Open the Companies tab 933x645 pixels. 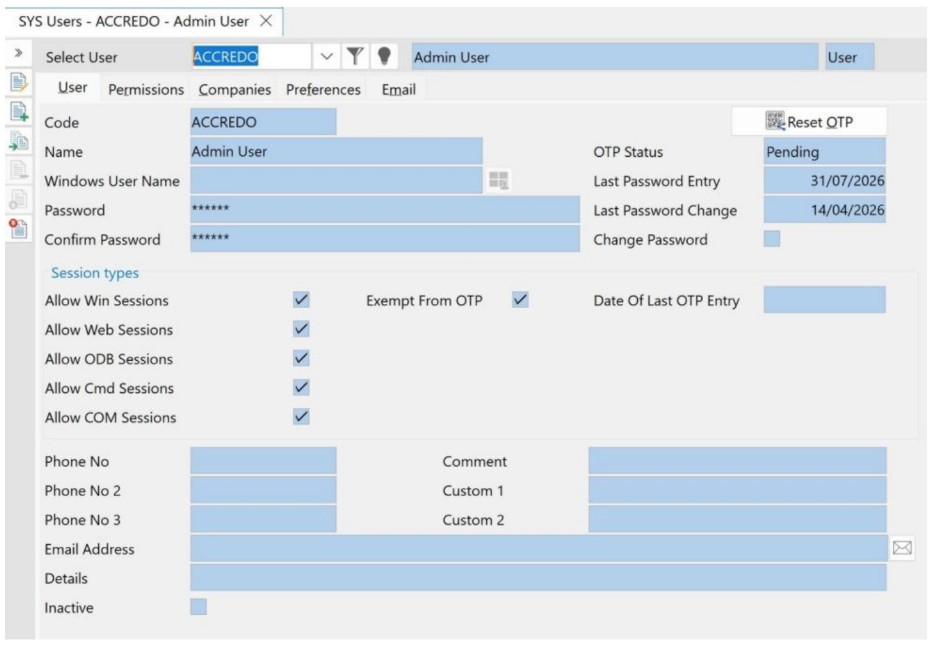click(234, 89)
